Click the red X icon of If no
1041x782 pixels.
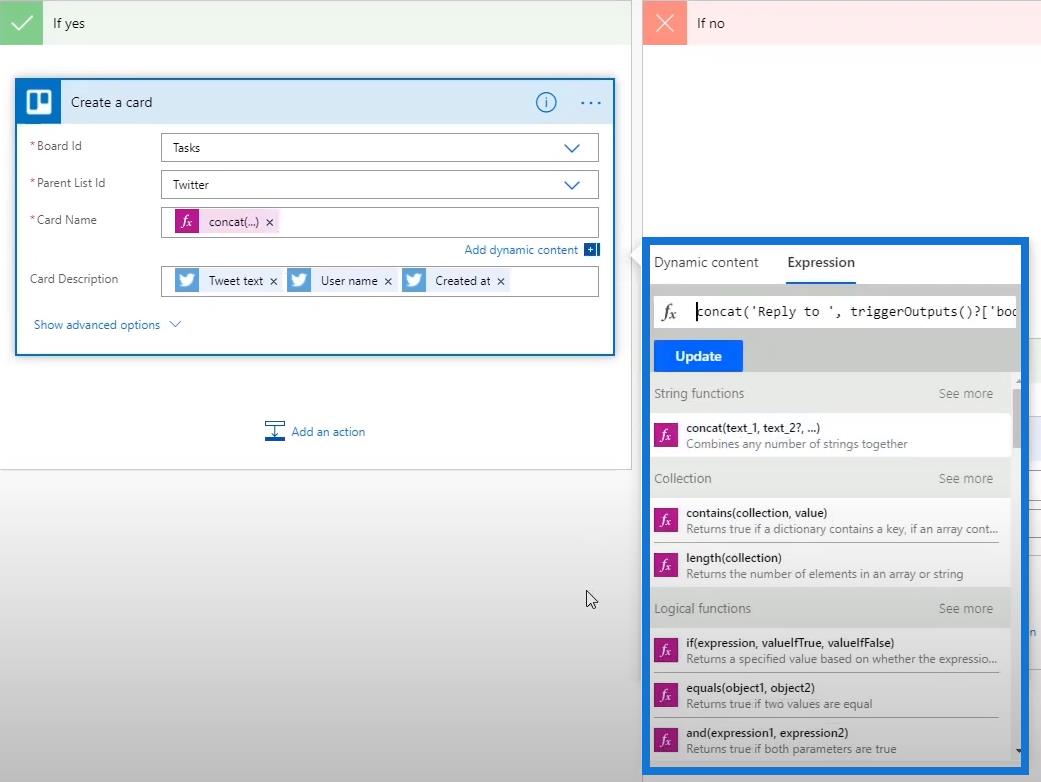tap(665, 23)
